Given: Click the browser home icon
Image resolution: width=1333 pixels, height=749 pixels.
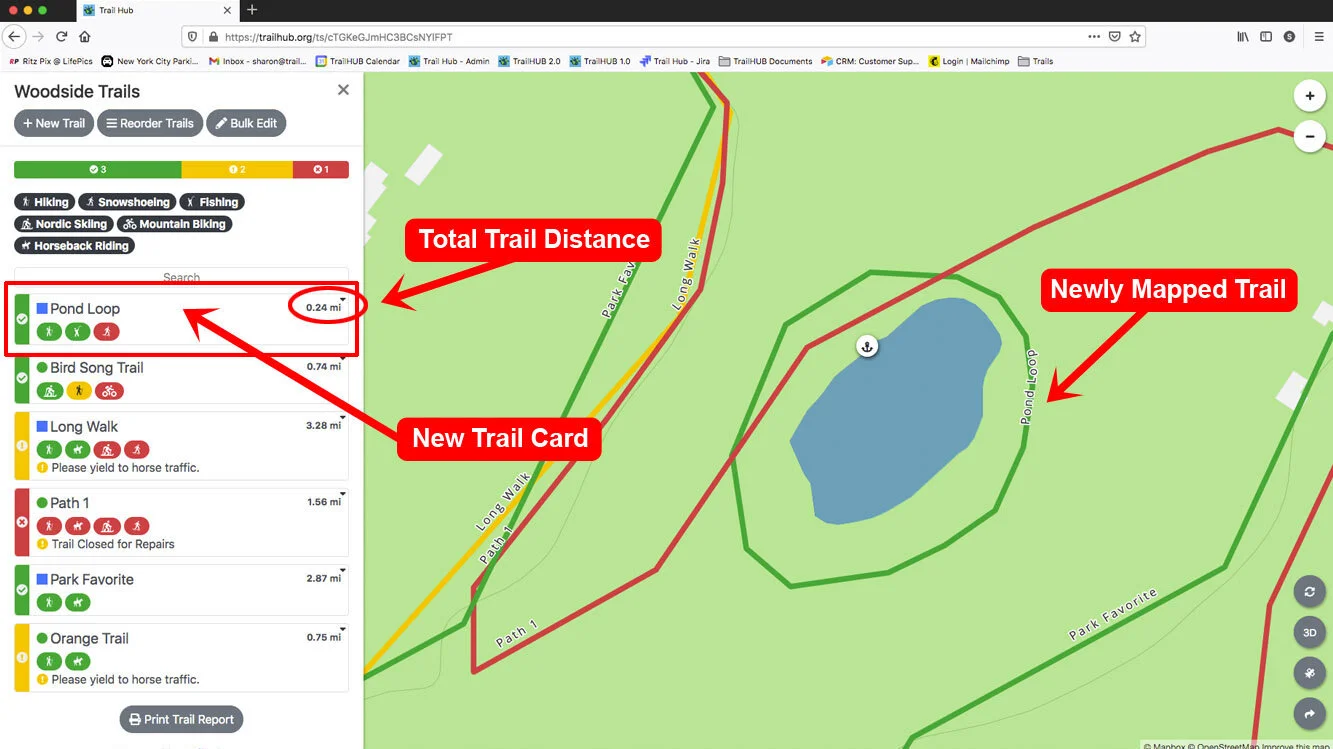Looking at the screenshot, I should [85, 36].
